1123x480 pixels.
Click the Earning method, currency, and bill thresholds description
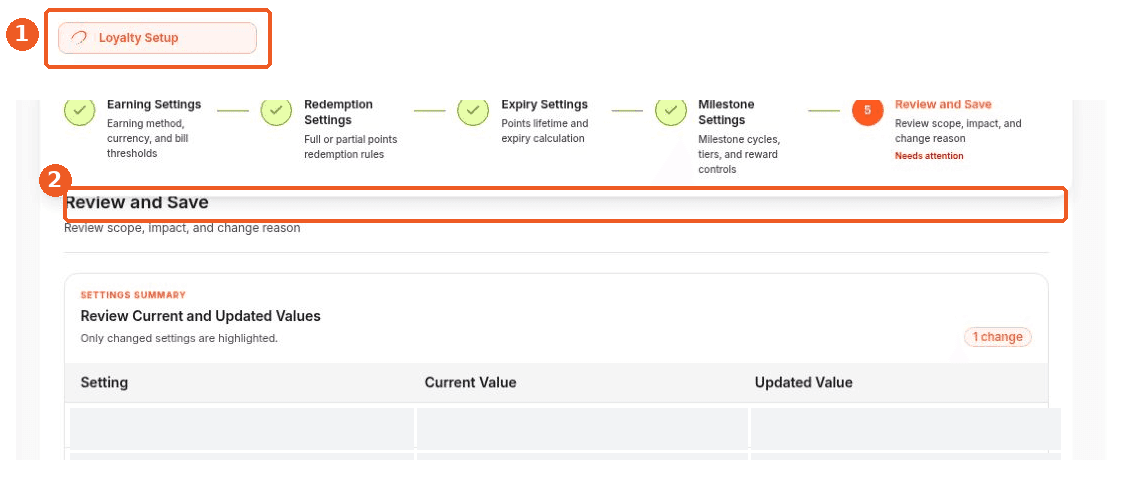point(148,138)
